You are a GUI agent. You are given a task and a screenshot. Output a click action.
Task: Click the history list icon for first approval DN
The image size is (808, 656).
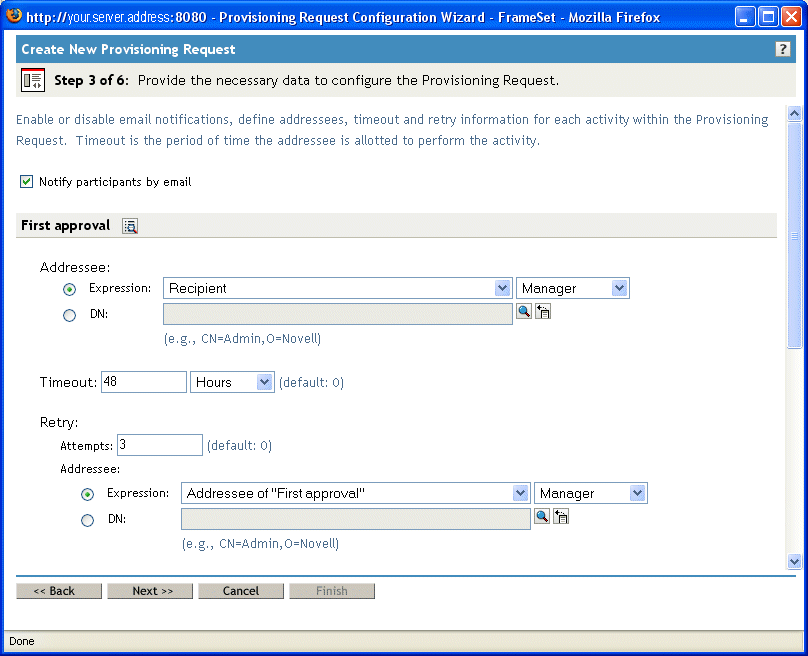click(543, 311)
